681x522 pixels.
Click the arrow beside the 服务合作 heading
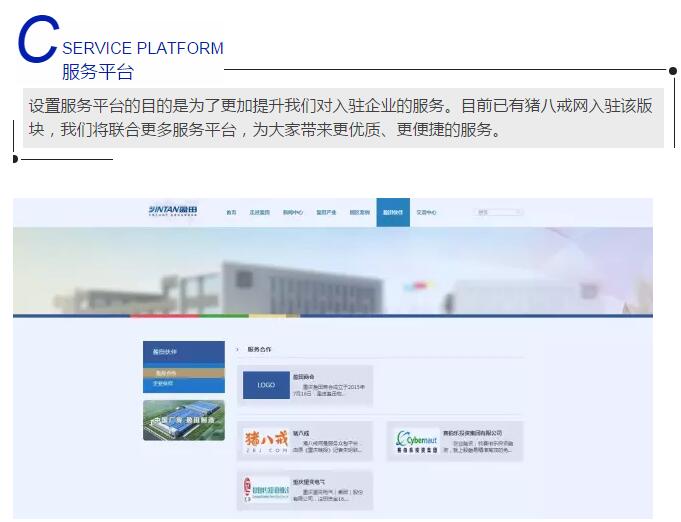coord(238,350)
